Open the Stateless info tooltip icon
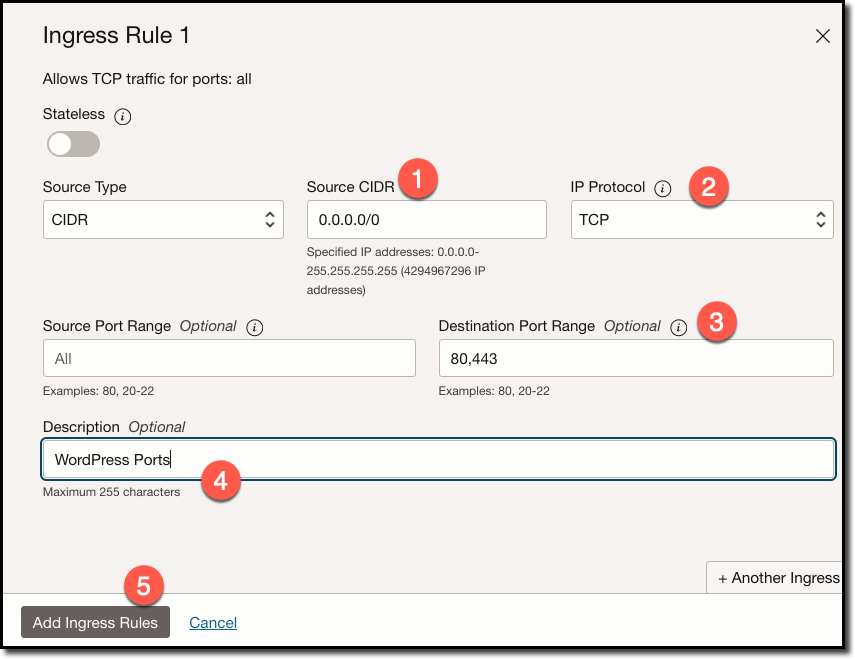 tap(122, 115)
